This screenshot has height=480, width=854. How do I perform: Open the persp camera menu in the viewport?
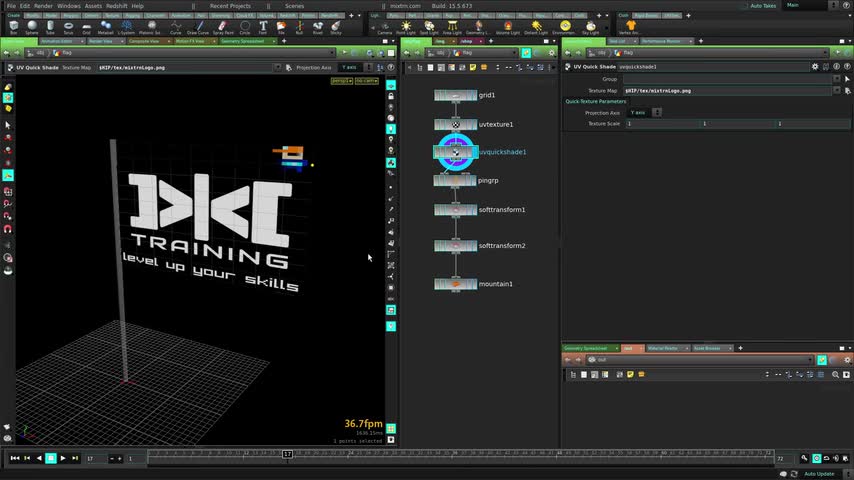342,81
